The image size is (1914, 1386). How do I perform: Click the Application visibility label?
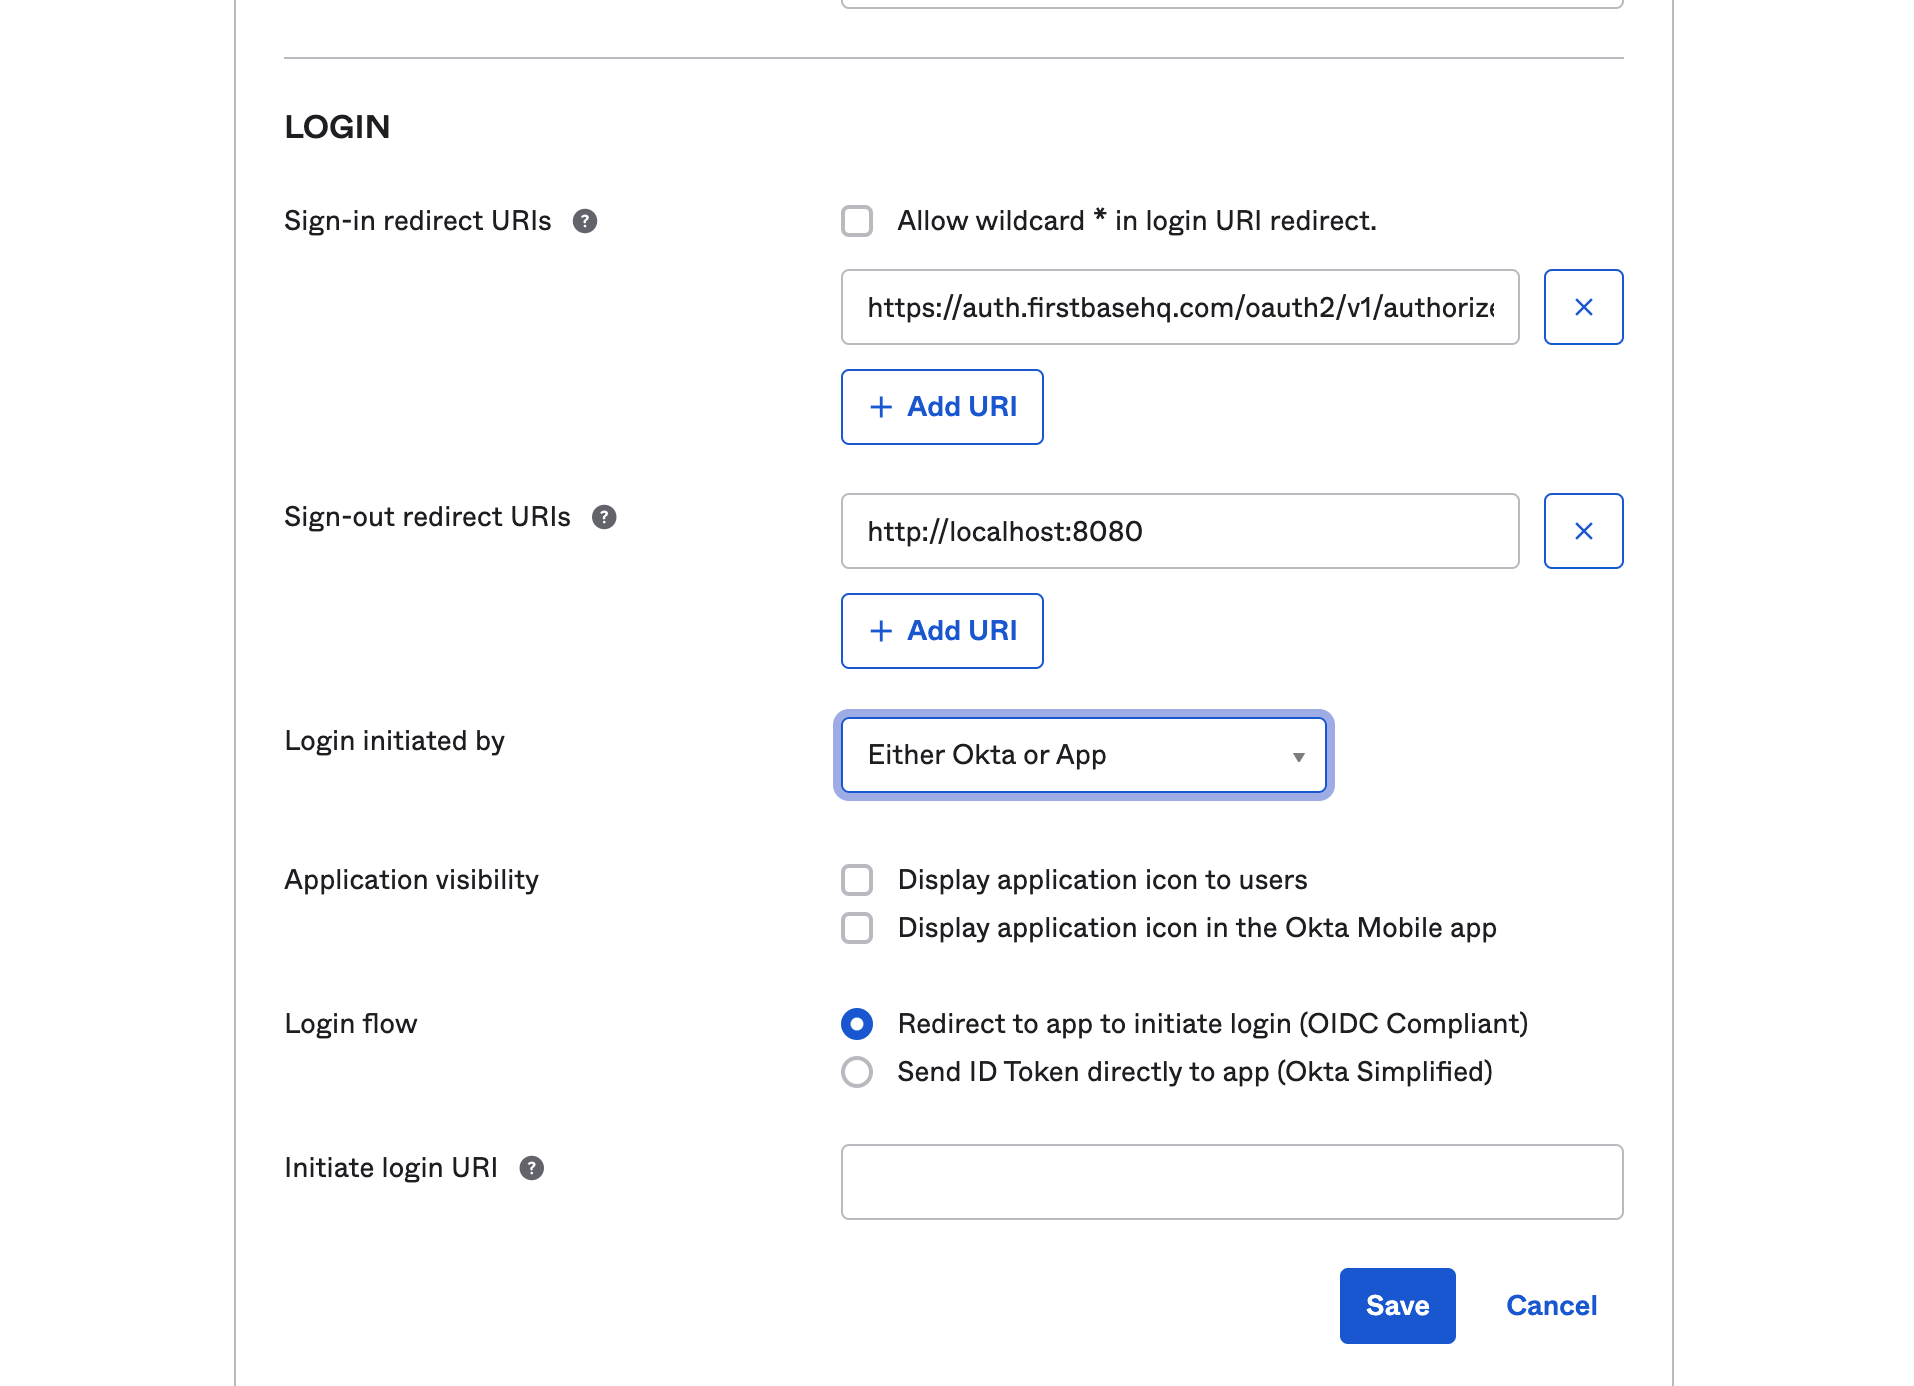coord(411,880)
